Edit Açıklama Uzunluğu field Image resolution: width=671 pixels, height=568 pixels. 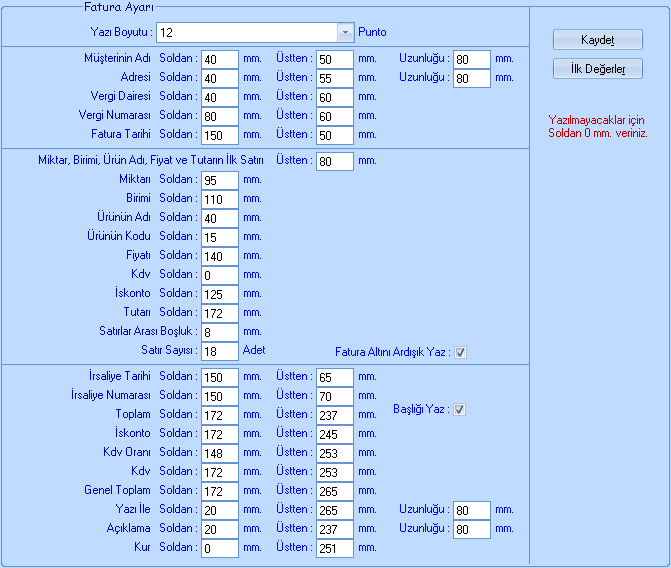tap(472, 529)
